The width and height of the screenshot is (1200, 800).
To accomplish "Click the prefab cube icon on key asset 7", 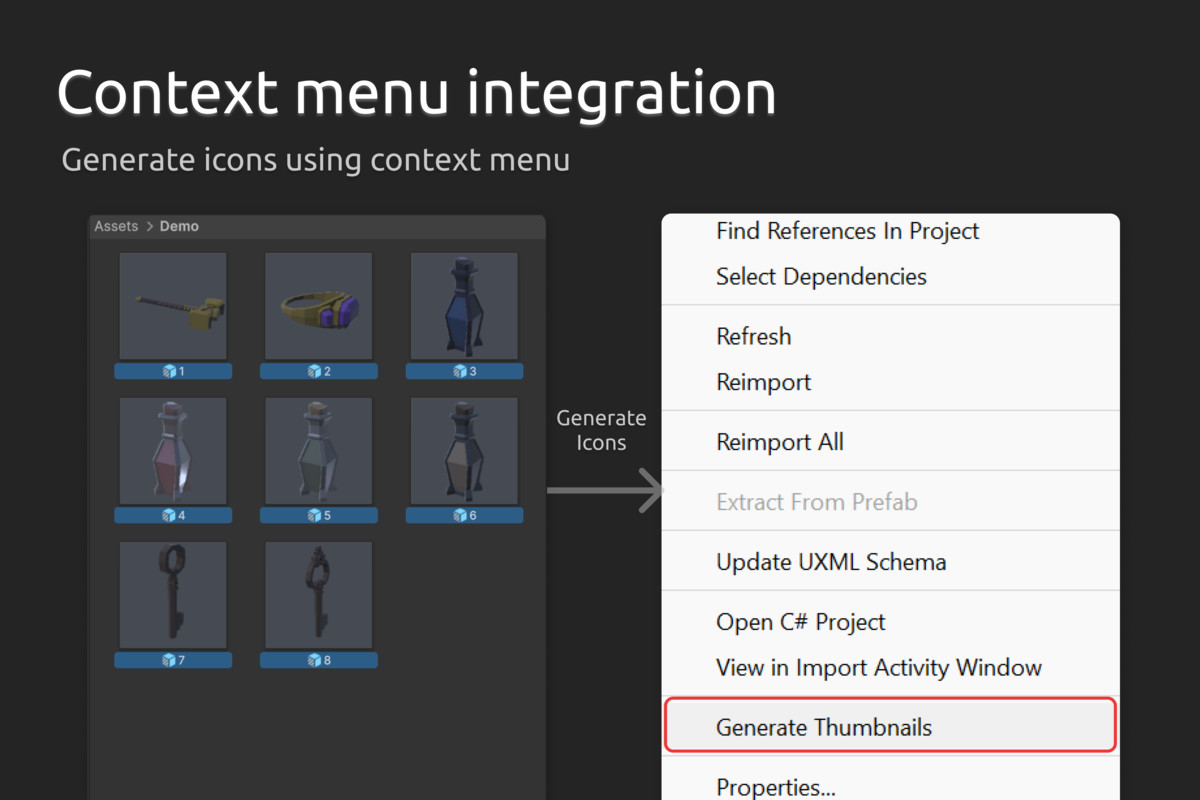I will [x=166, y=660].
